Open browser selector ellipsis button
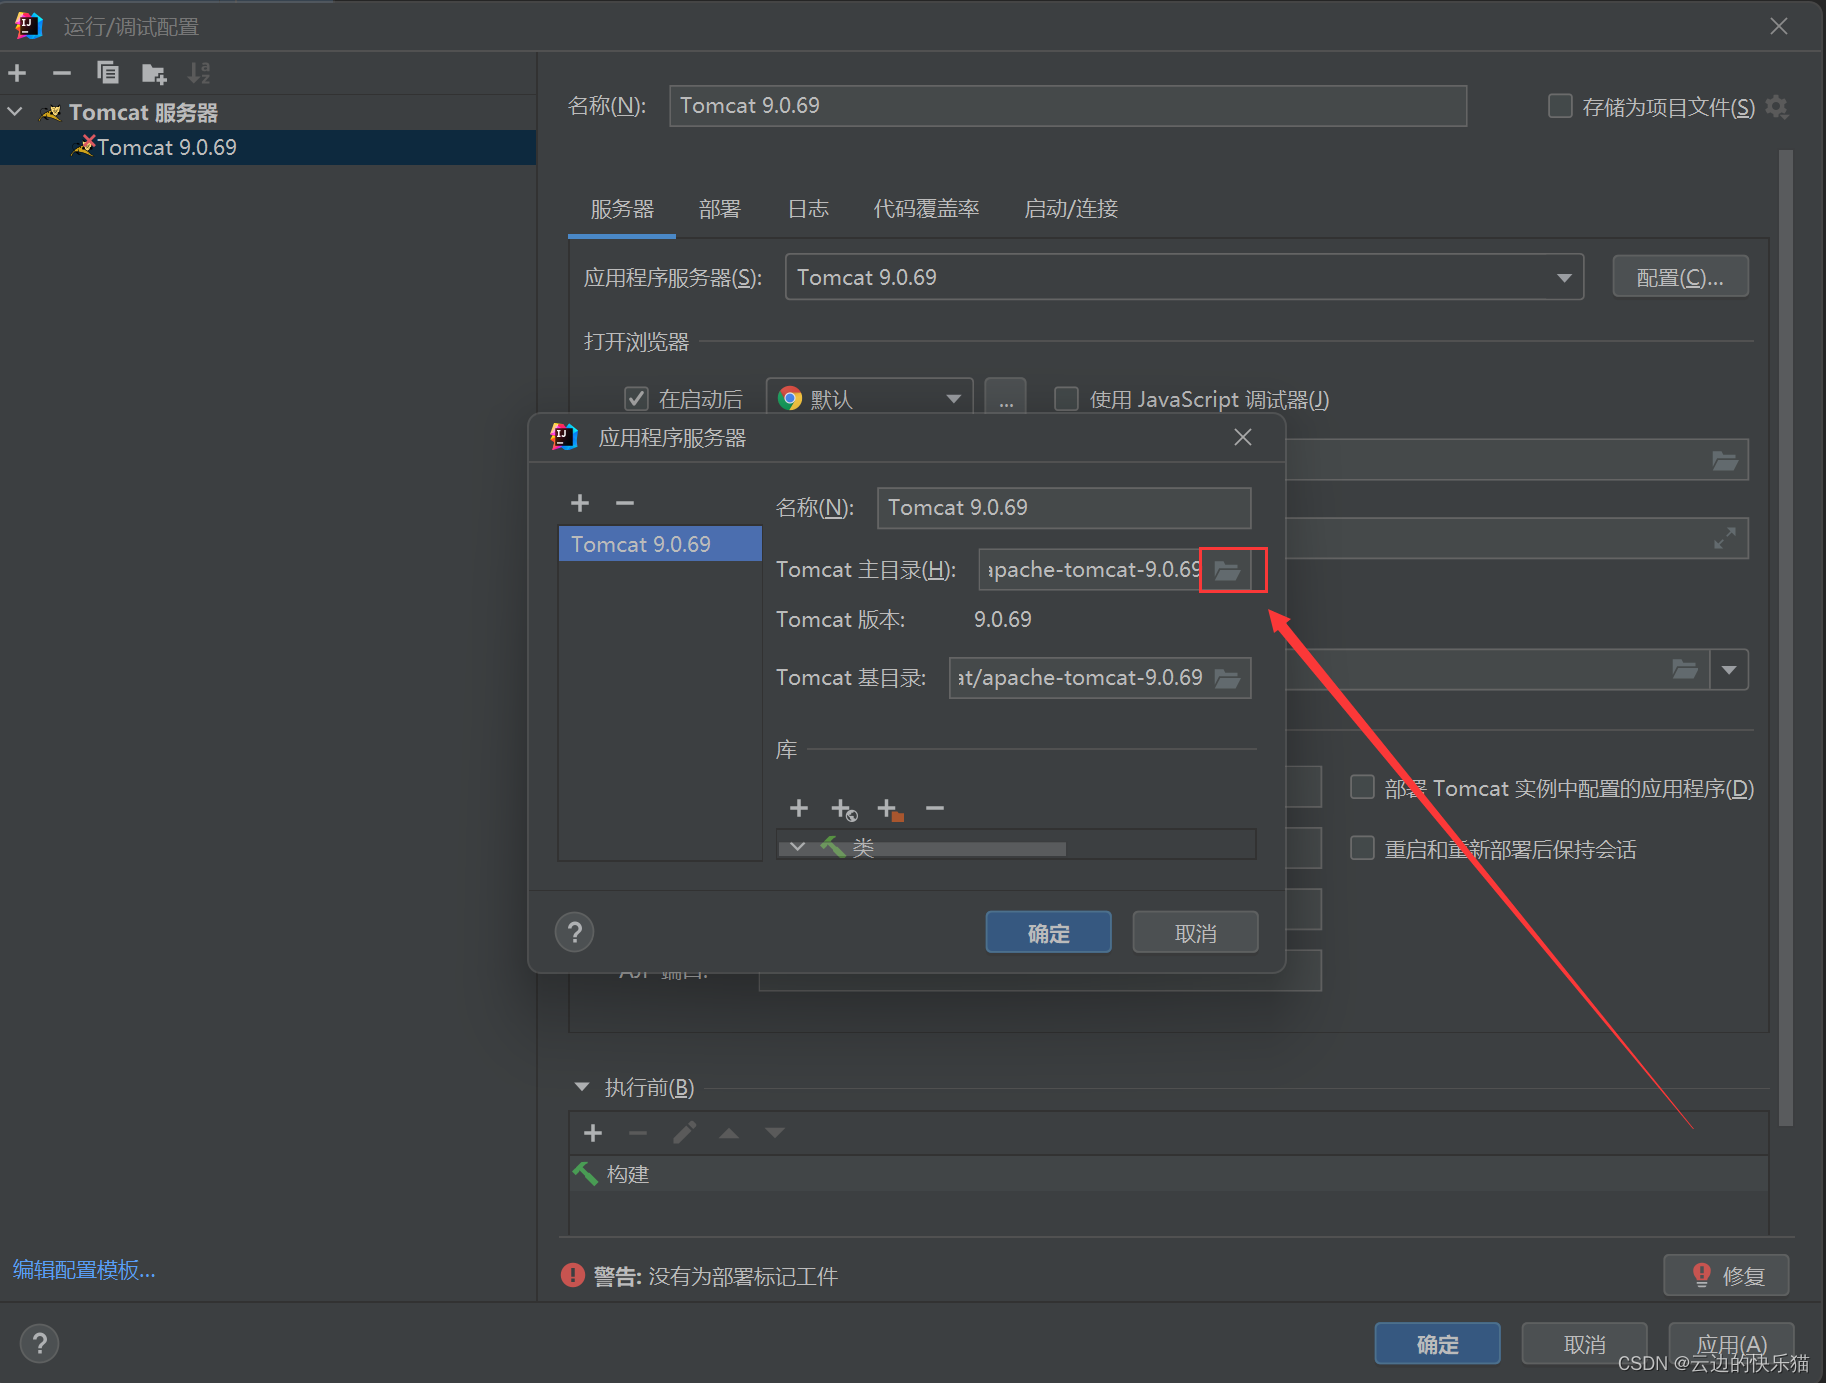1826x1383 pixels. [1005, 398]
